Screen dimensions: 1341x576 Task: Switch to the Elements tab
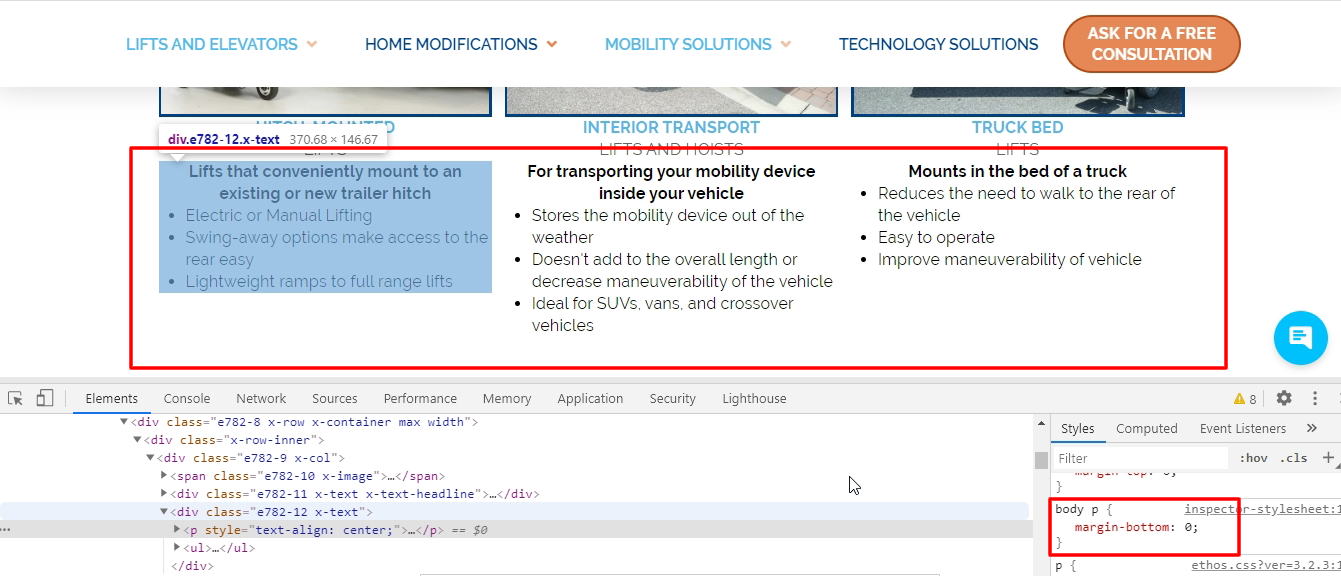pos(111,398)
